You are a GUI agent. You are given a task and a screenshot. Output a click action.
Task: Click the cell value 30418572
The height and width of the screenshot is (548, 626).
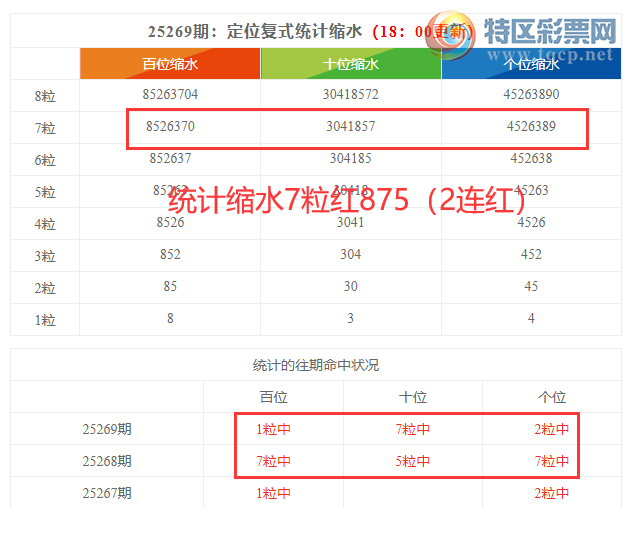(351, 94)
